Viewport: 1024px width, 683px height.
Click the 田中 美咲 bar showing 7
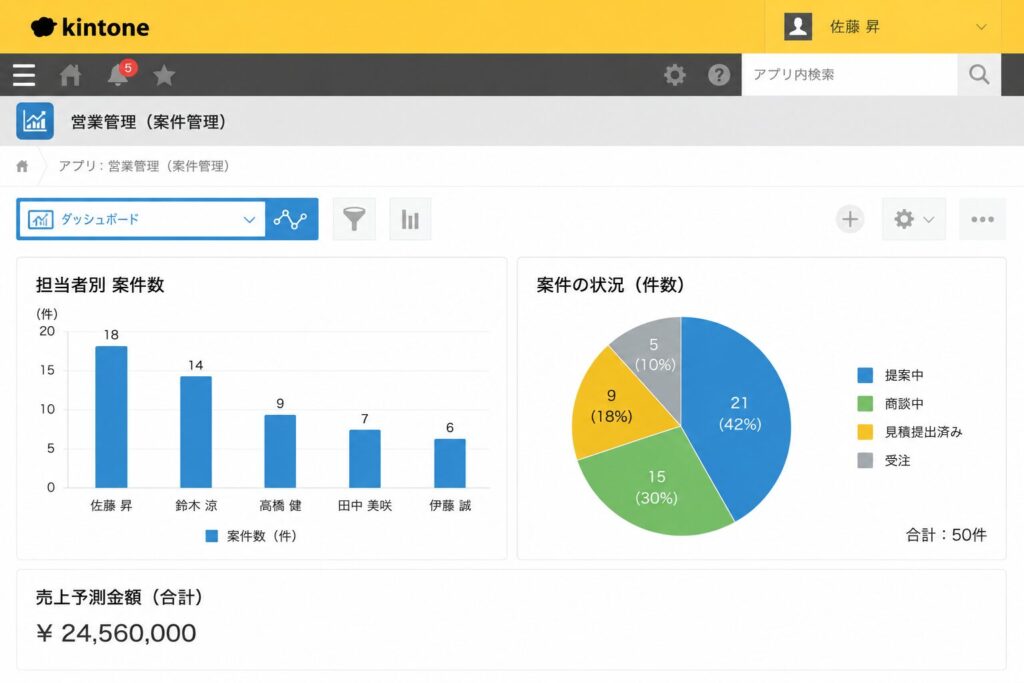tap(364, 458)
